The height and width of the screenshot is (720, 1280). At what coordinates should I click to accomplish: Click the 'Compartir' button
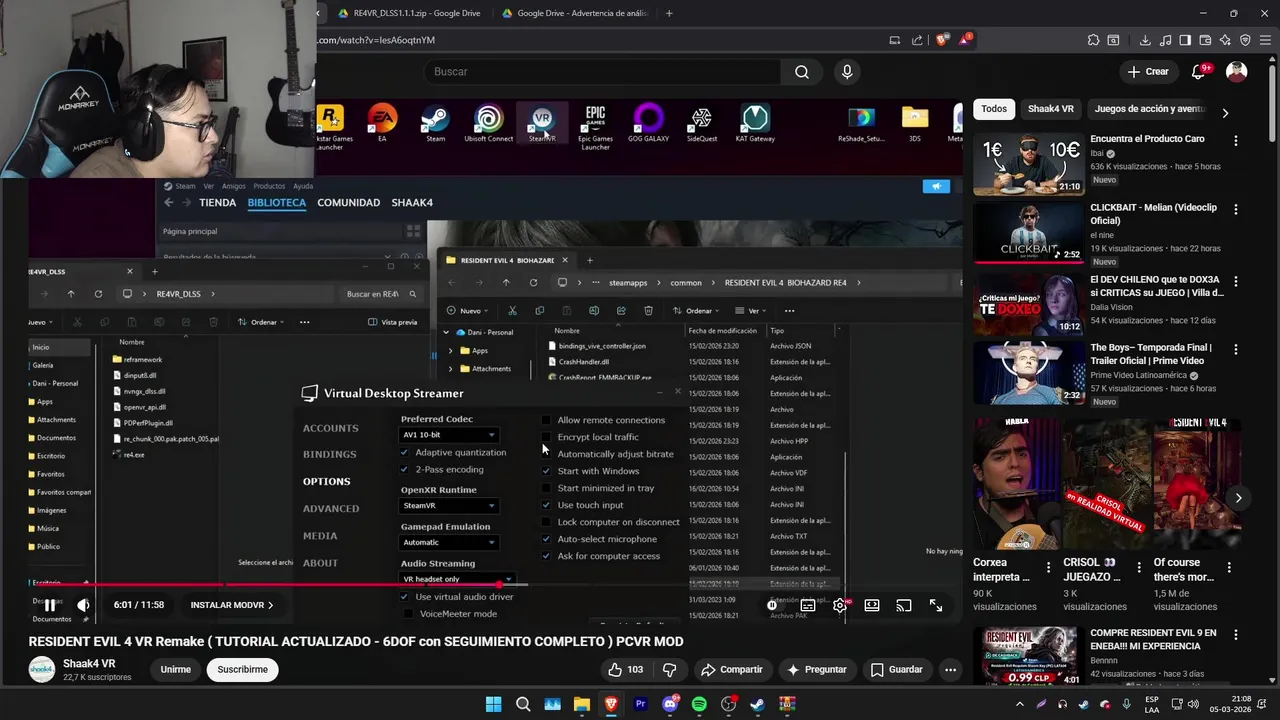[x=732, y=670]
